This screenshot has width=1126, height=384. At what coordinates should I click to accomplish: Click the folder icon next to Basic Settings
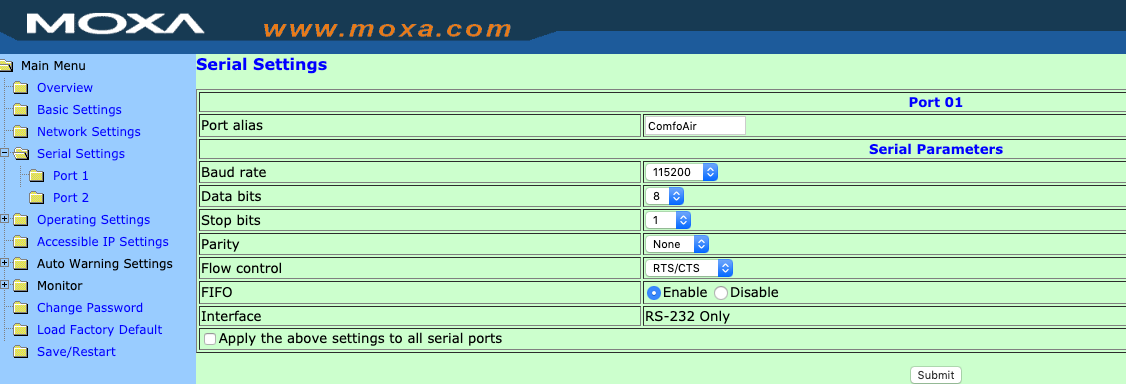(x=21, y=111)
